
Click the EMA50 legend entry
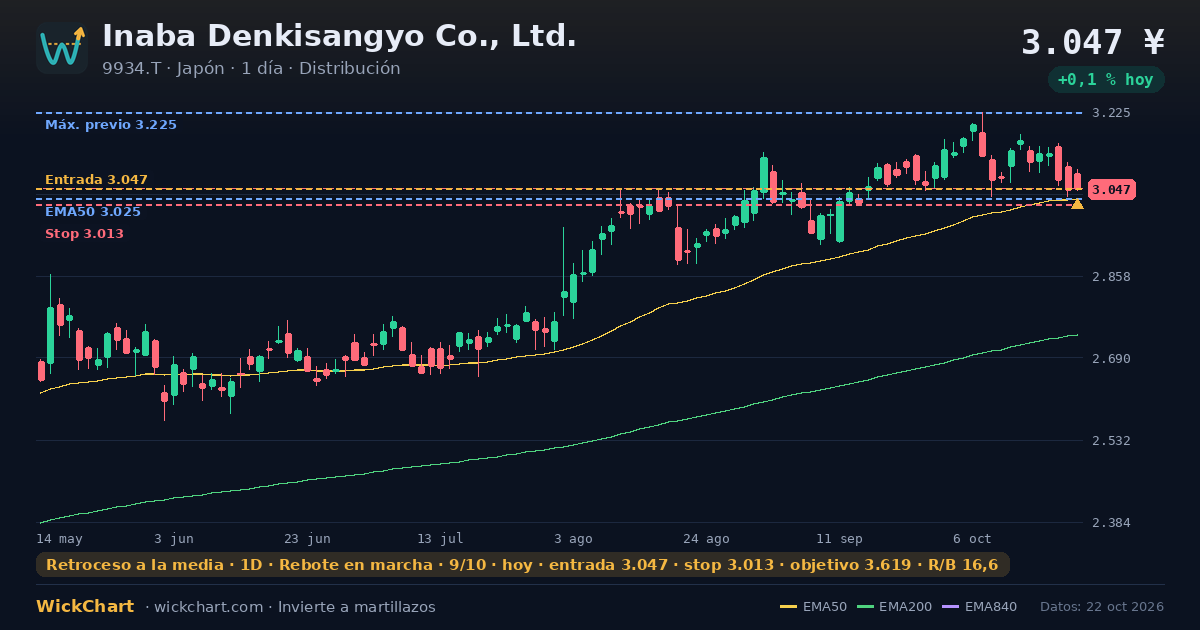click(x=814, y=607)
